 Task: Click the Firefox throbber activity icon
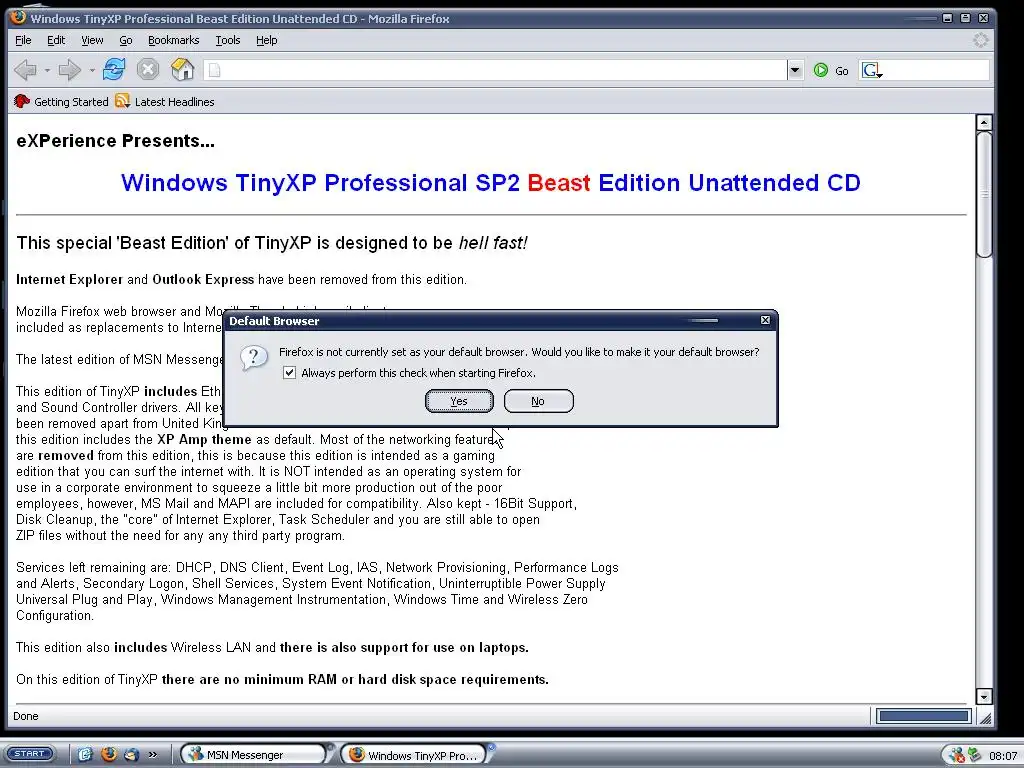click(980, 40)
